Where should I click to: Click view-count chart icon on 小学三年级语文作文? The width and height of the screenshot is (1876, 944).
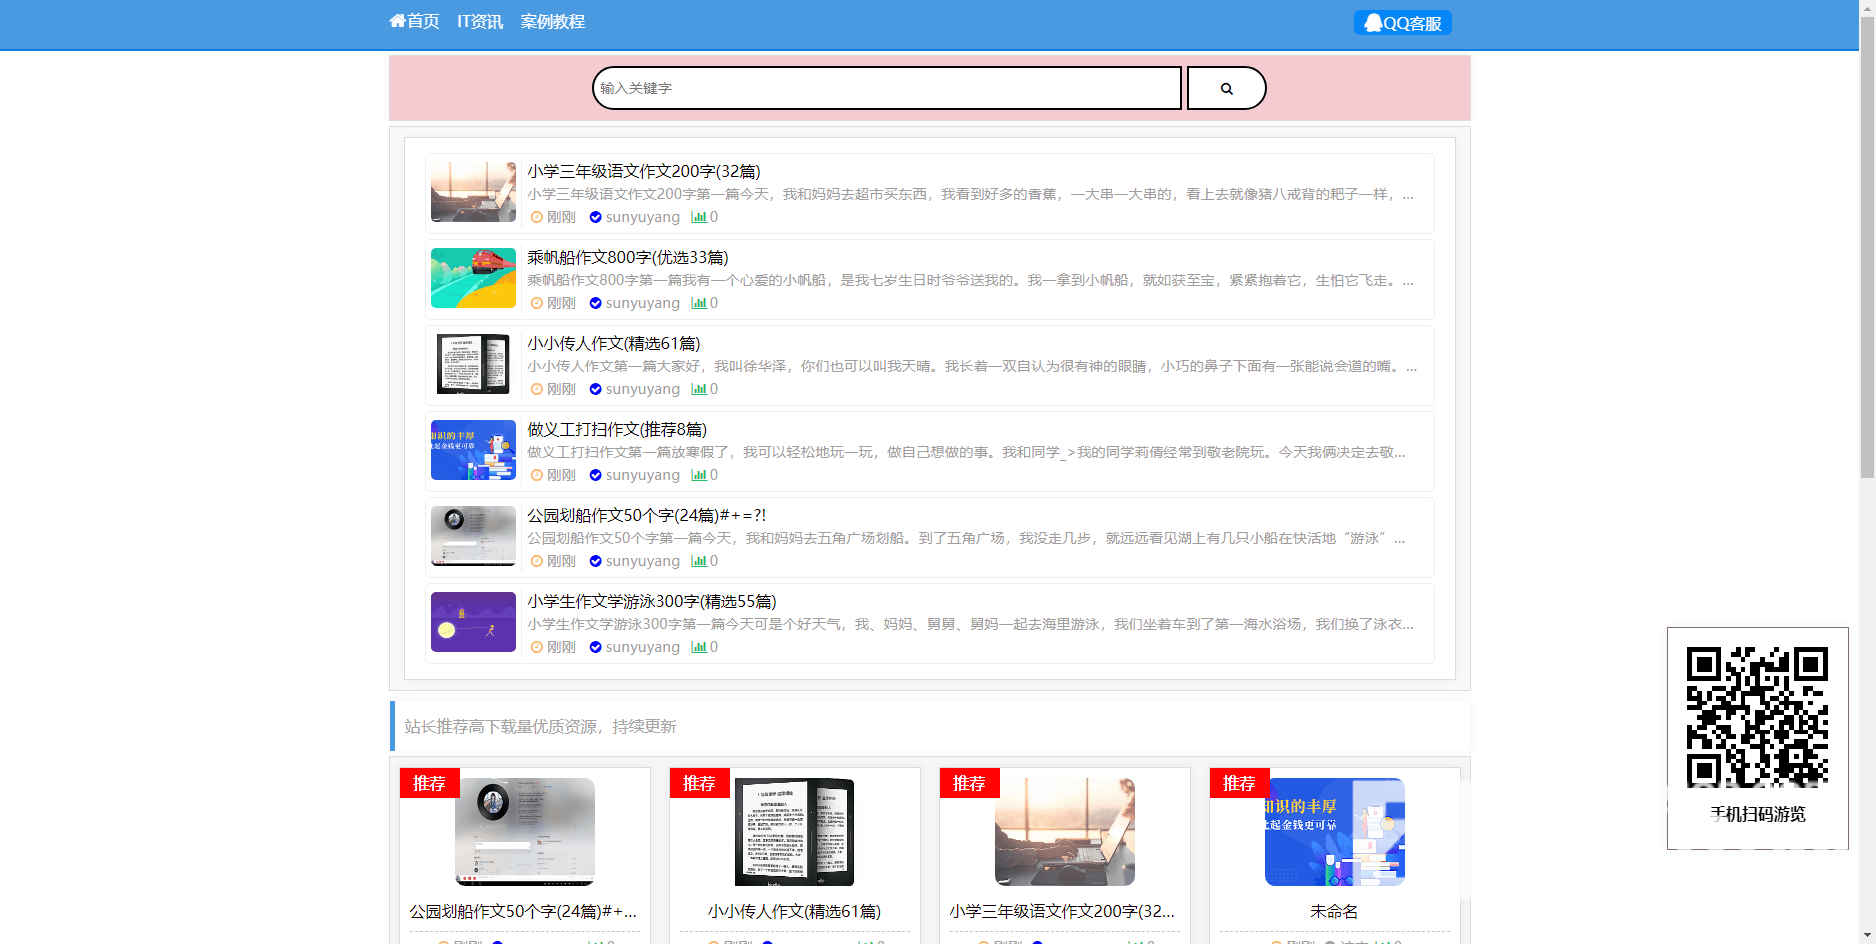tap(699, 218)
